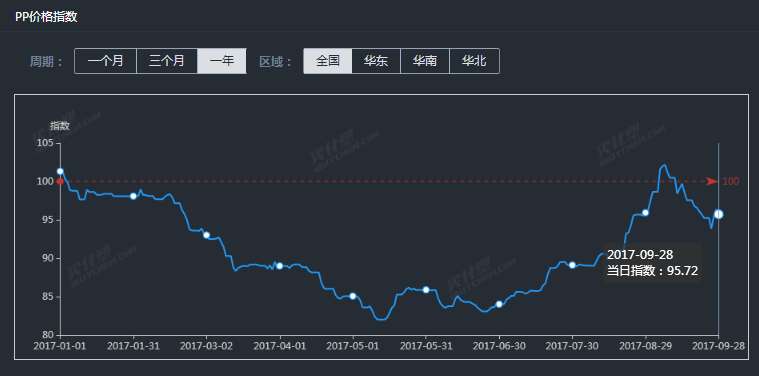Click the PP价格指数 title
Viewport: 759px width, 376px height.
(x=46, y=17)
